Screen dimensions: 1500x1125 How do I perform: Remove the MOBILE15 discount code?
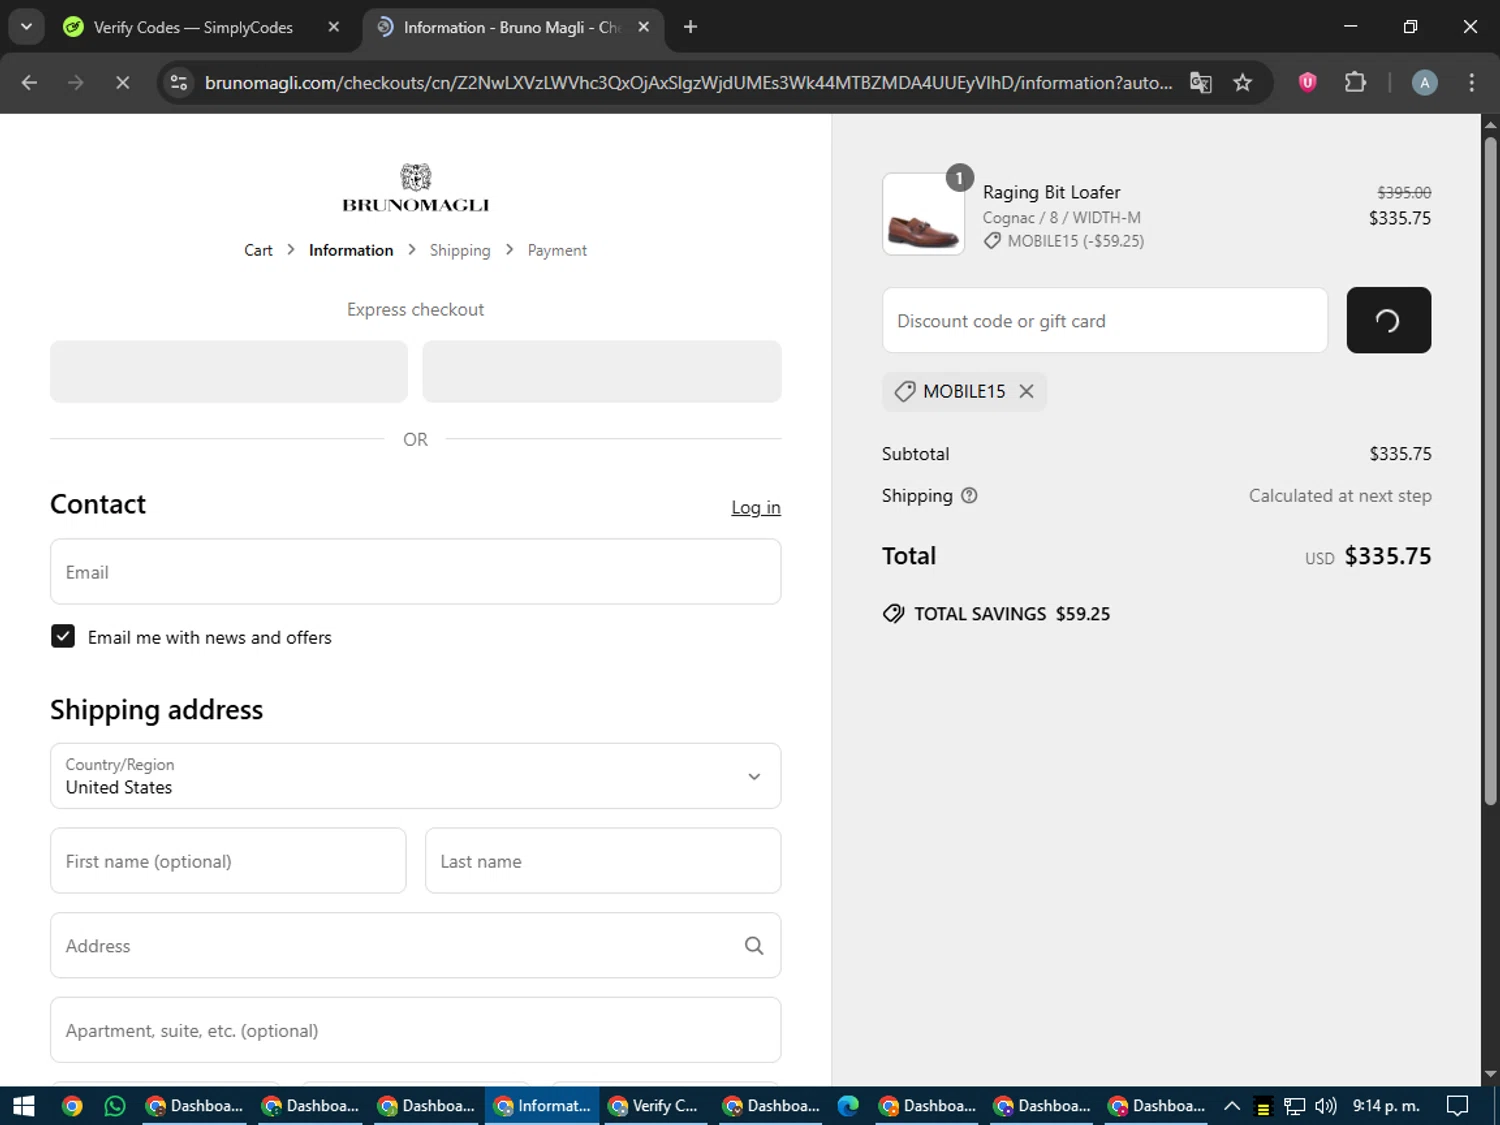tap(1026, 391)
